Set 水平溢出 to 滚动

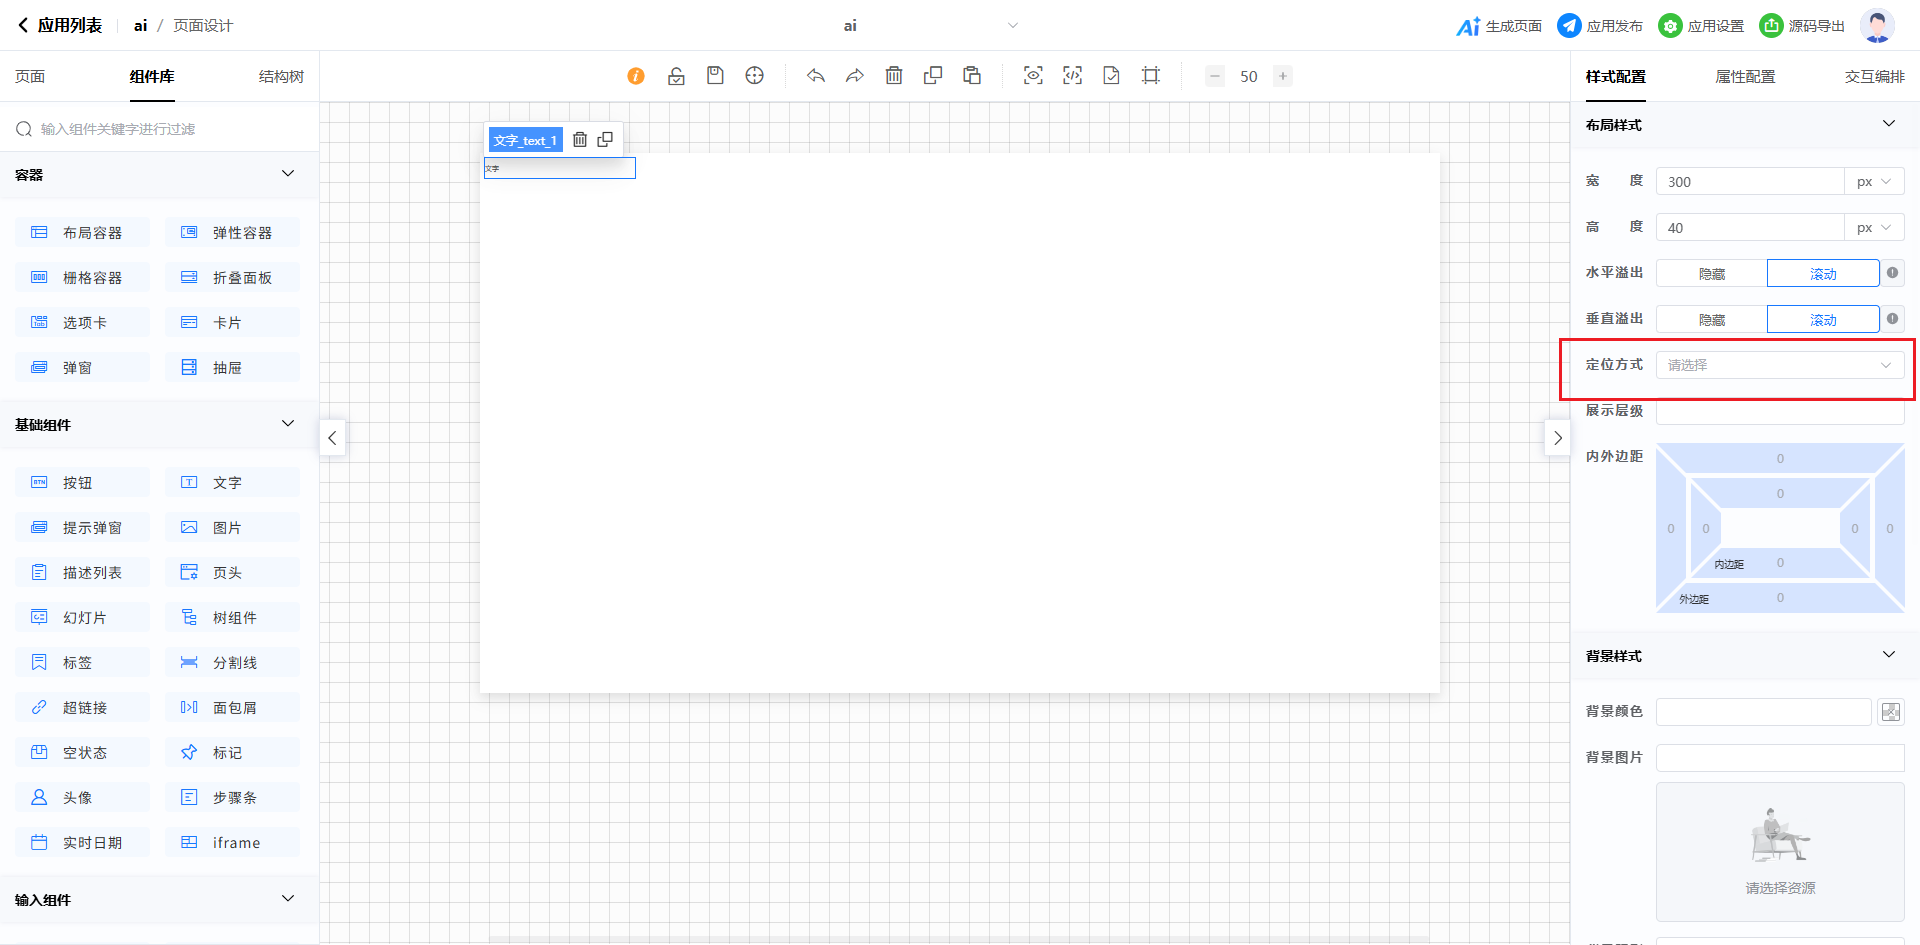point(1822,274)
